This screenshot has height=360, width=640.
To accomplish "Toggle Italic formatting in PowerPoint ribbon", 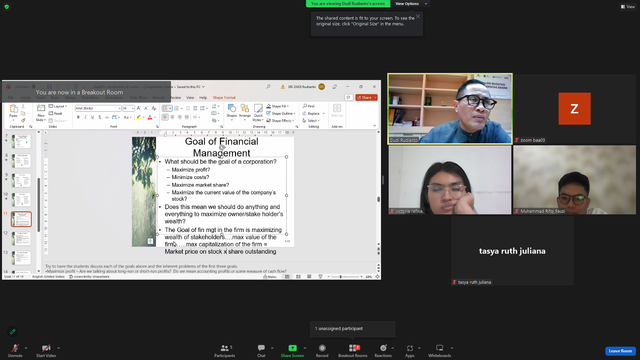I will [x=85, y=117].
